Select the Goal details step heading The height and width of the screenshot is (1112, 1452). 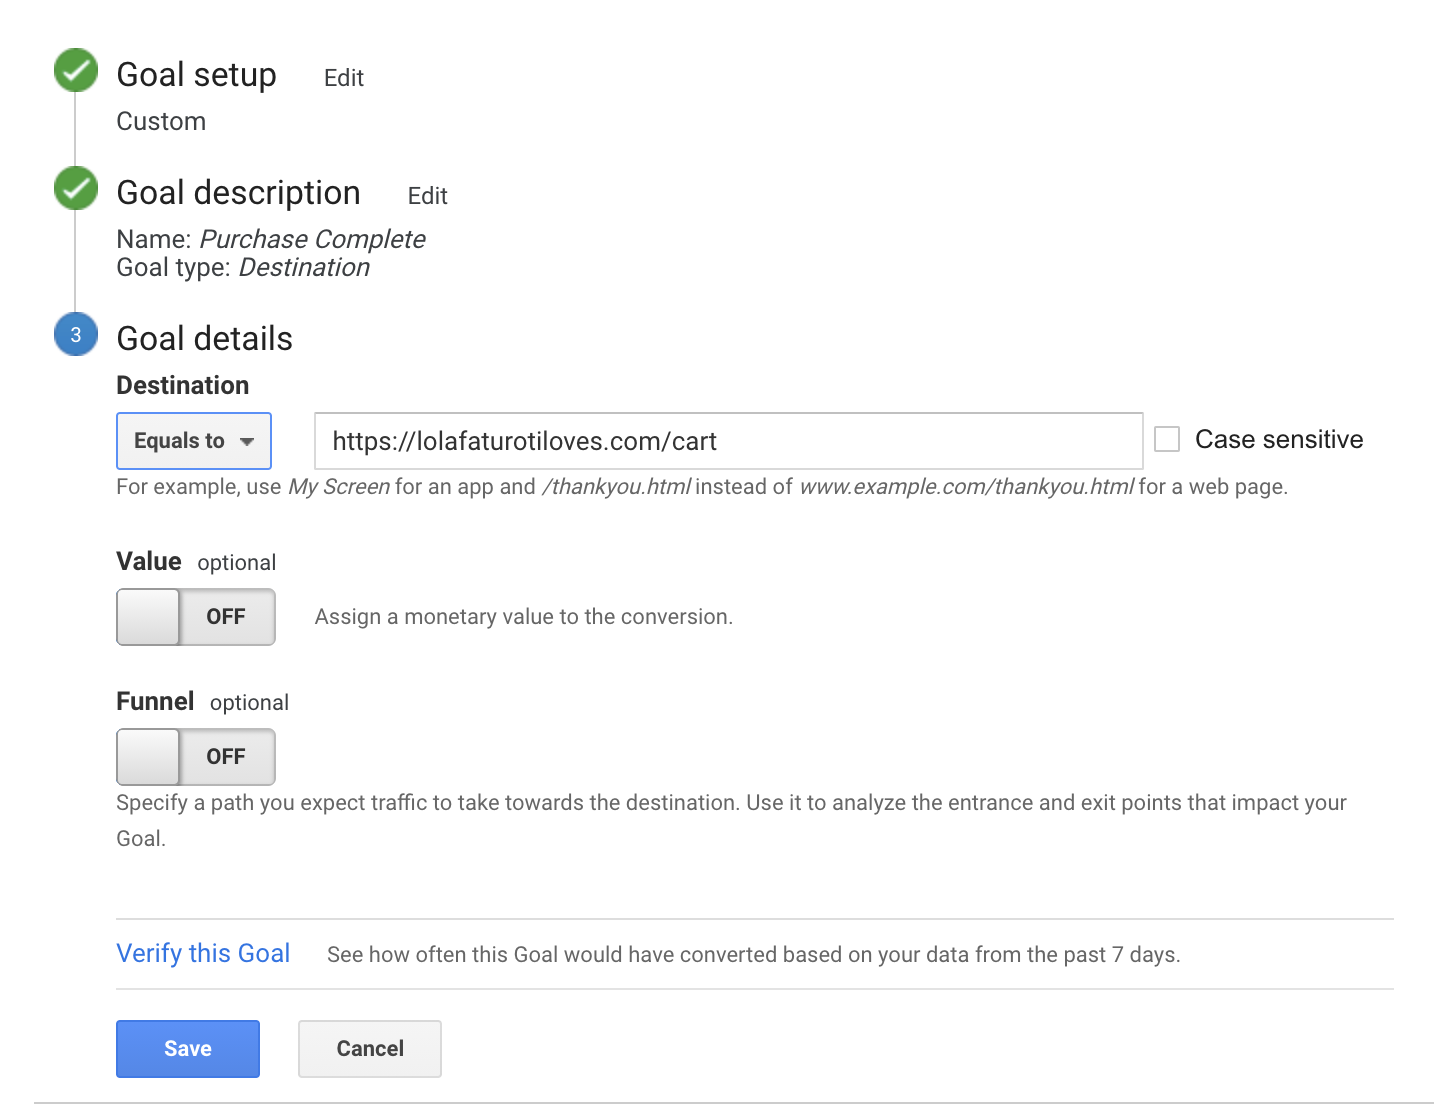pyautogui.click(x=204, y=339)
